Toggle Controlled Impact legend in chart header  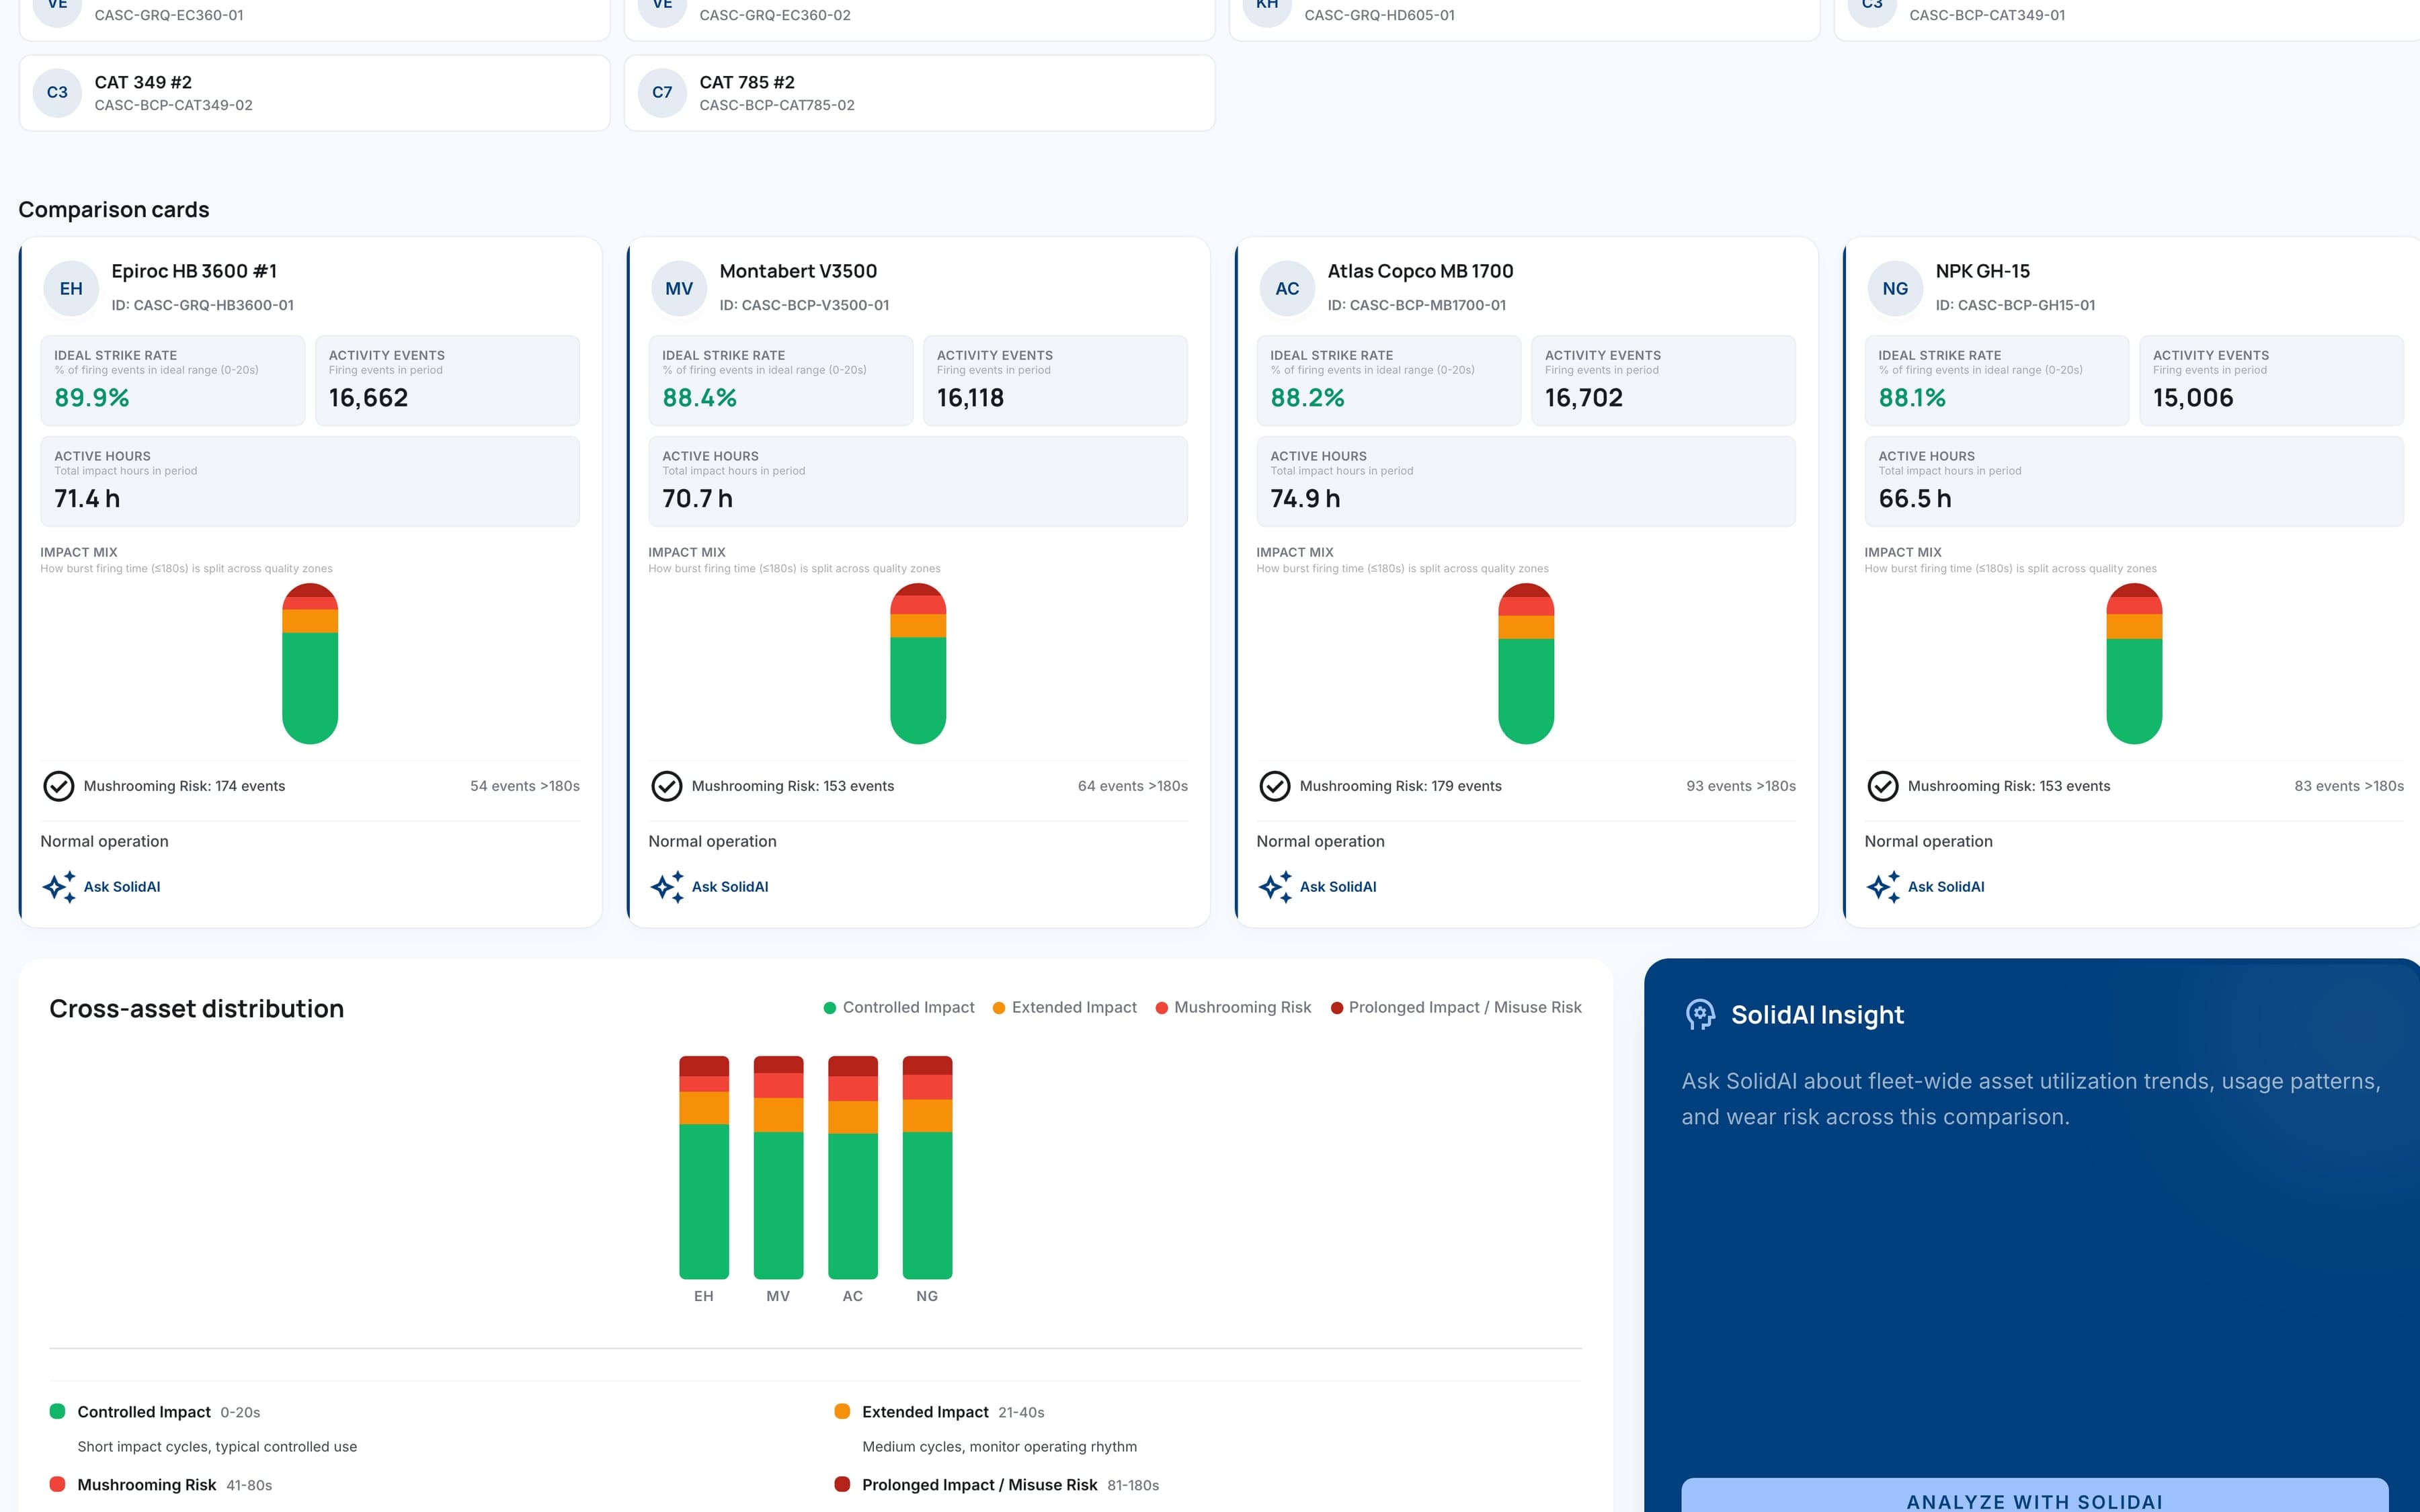pyautogui.click(x=899, y=1007)
